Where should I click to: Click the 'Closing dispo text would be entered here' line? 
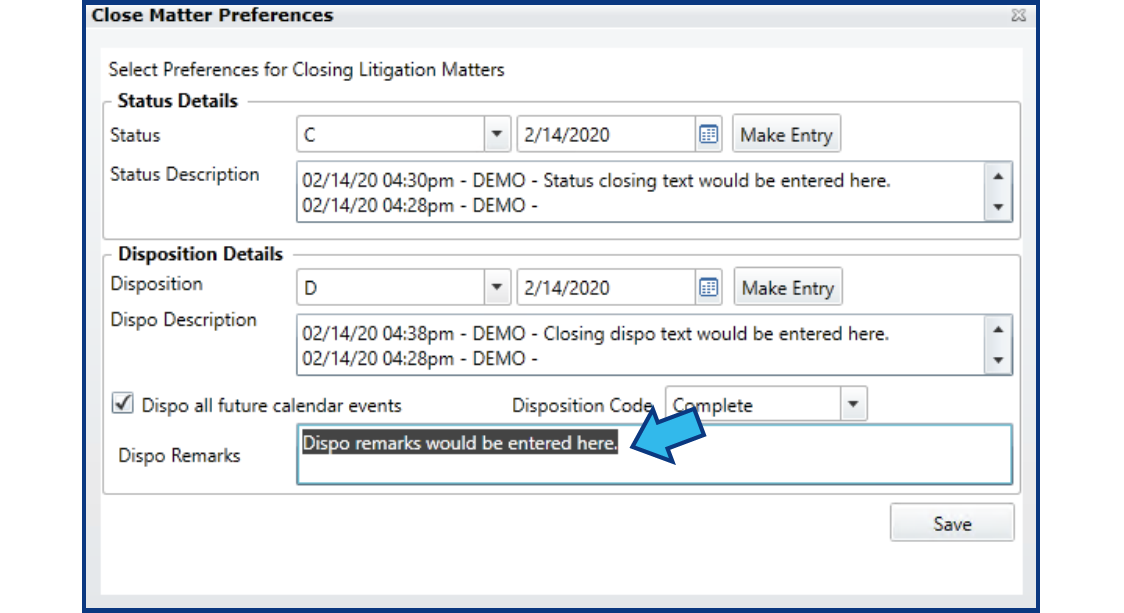tap(595, 334)
